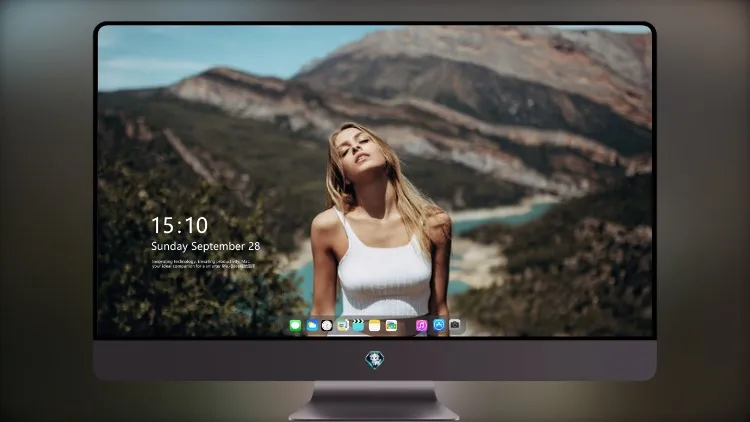Click the 15:10 clock widget

[x=179, y=225]
